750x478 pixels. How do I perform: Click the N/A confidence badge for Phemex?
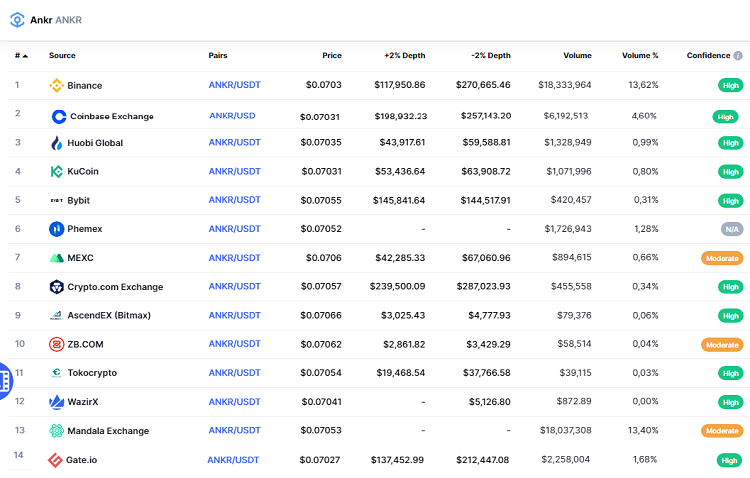point(732,229)
